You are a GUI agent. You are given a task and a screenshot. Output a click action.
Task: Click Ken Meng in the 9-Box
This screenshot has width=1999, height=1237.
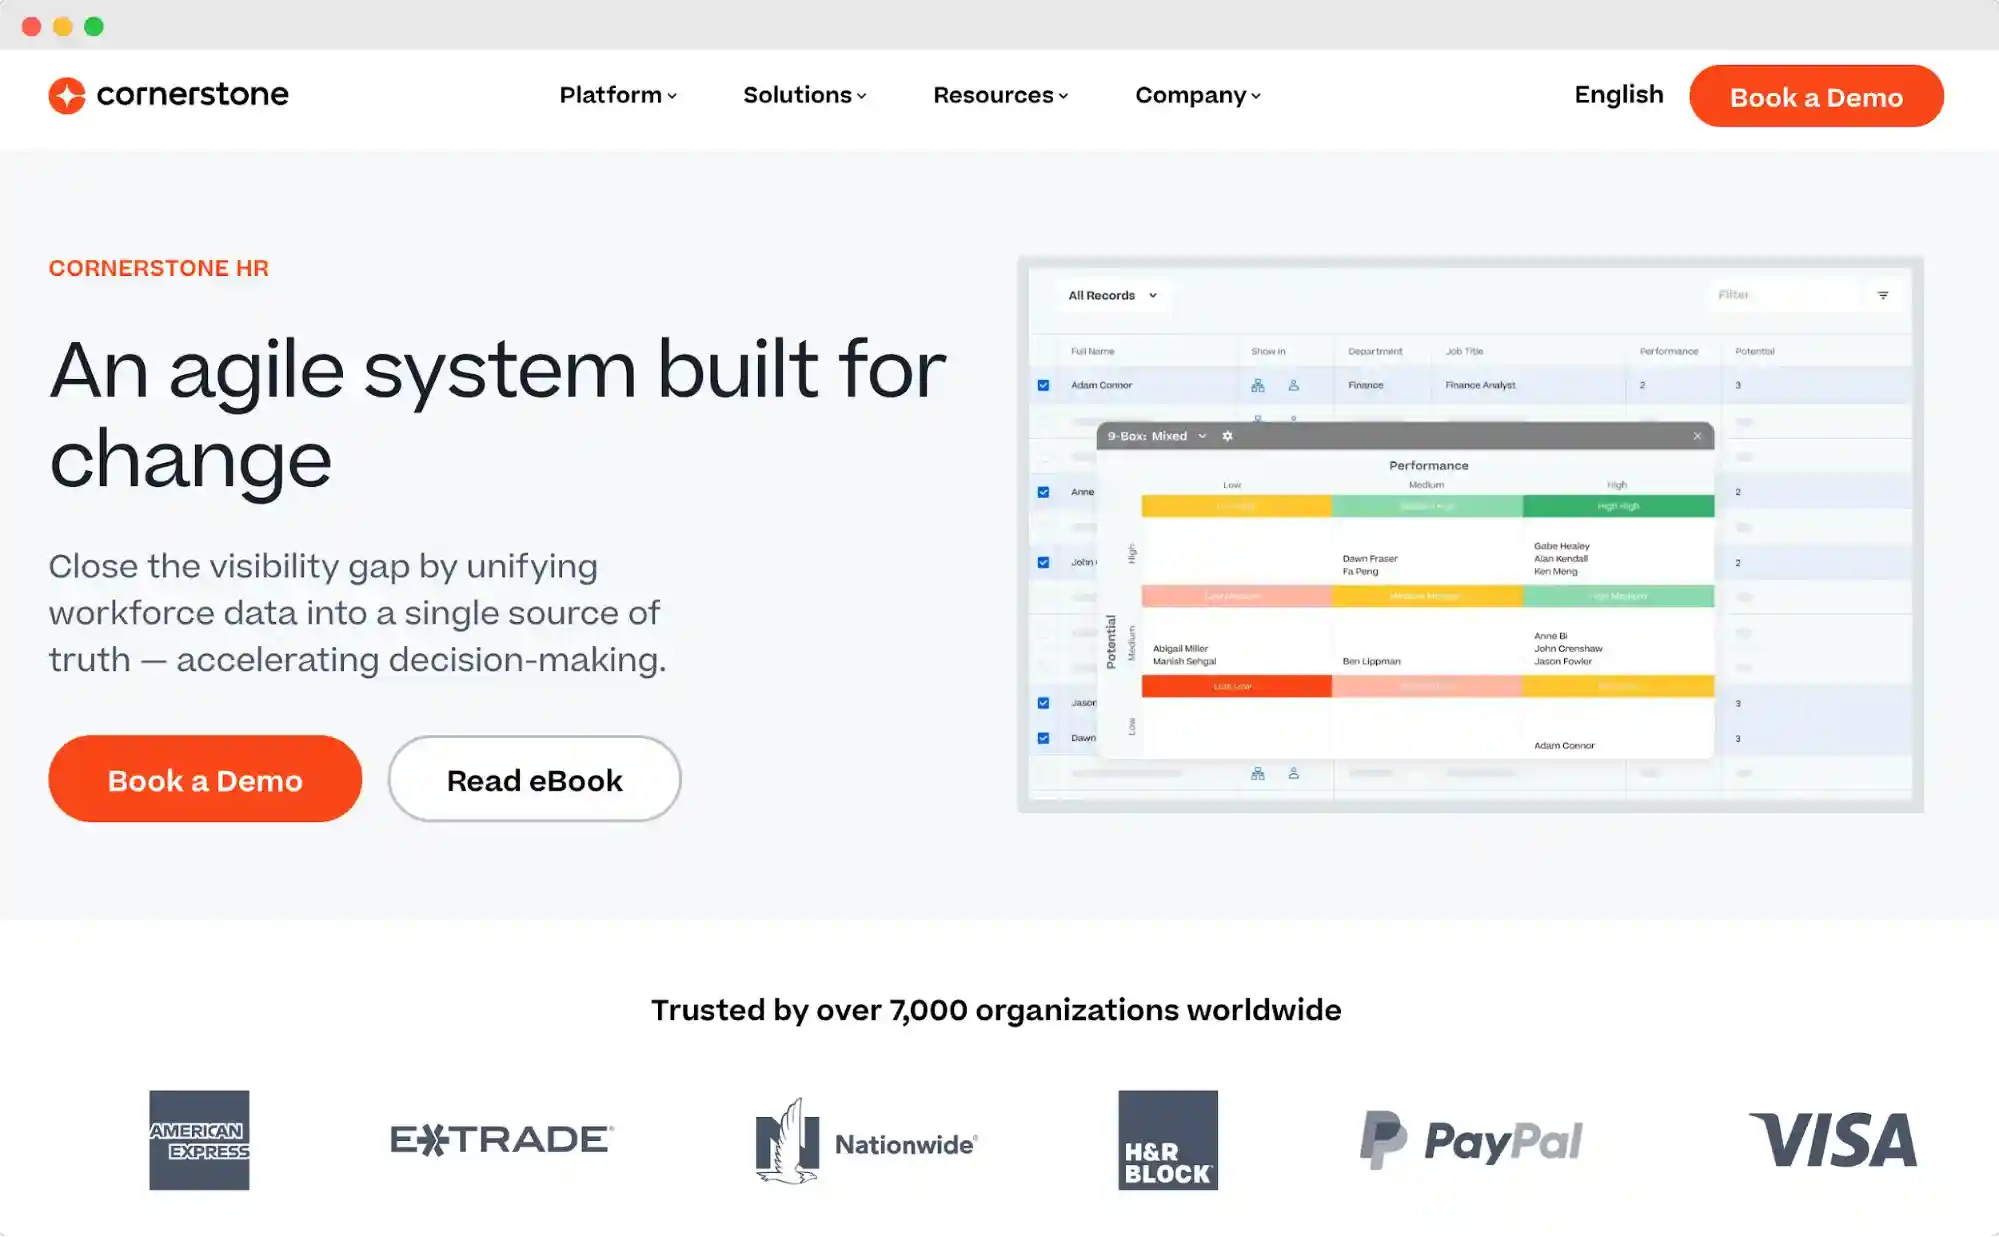point(1555,572)
